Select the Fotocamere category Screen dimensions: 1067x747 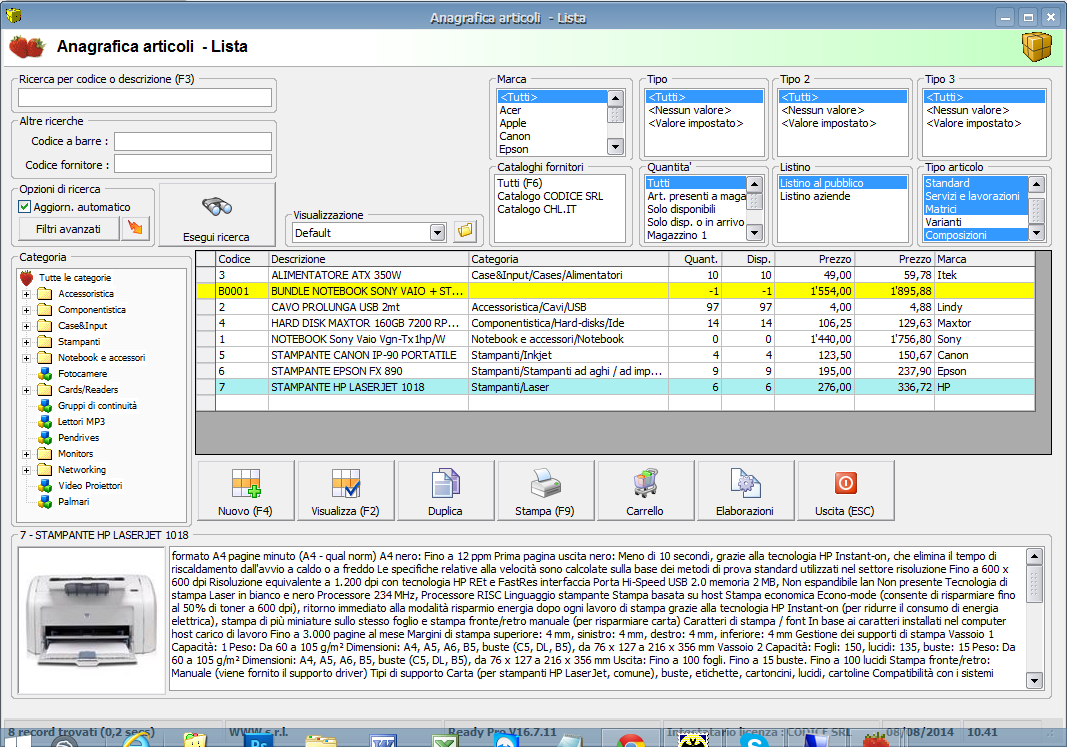tap(82, 374)
